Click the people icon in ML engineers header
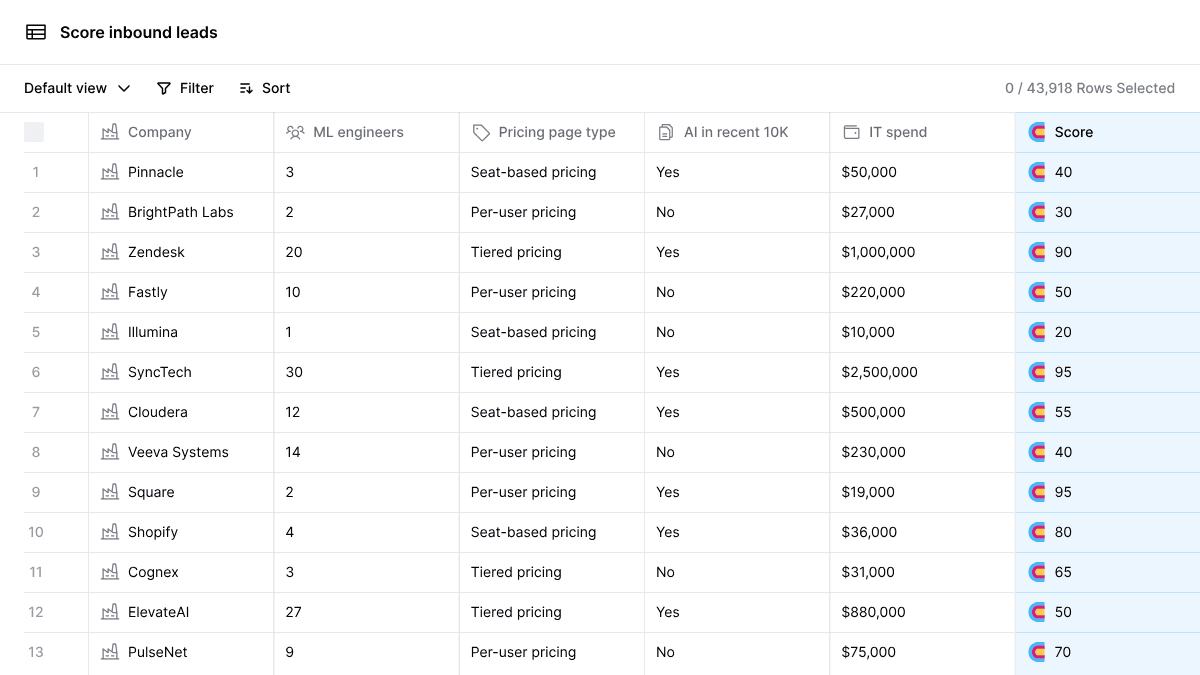Image resolution: width=1200 pixels, height=675 pixels. pos(295,132)
